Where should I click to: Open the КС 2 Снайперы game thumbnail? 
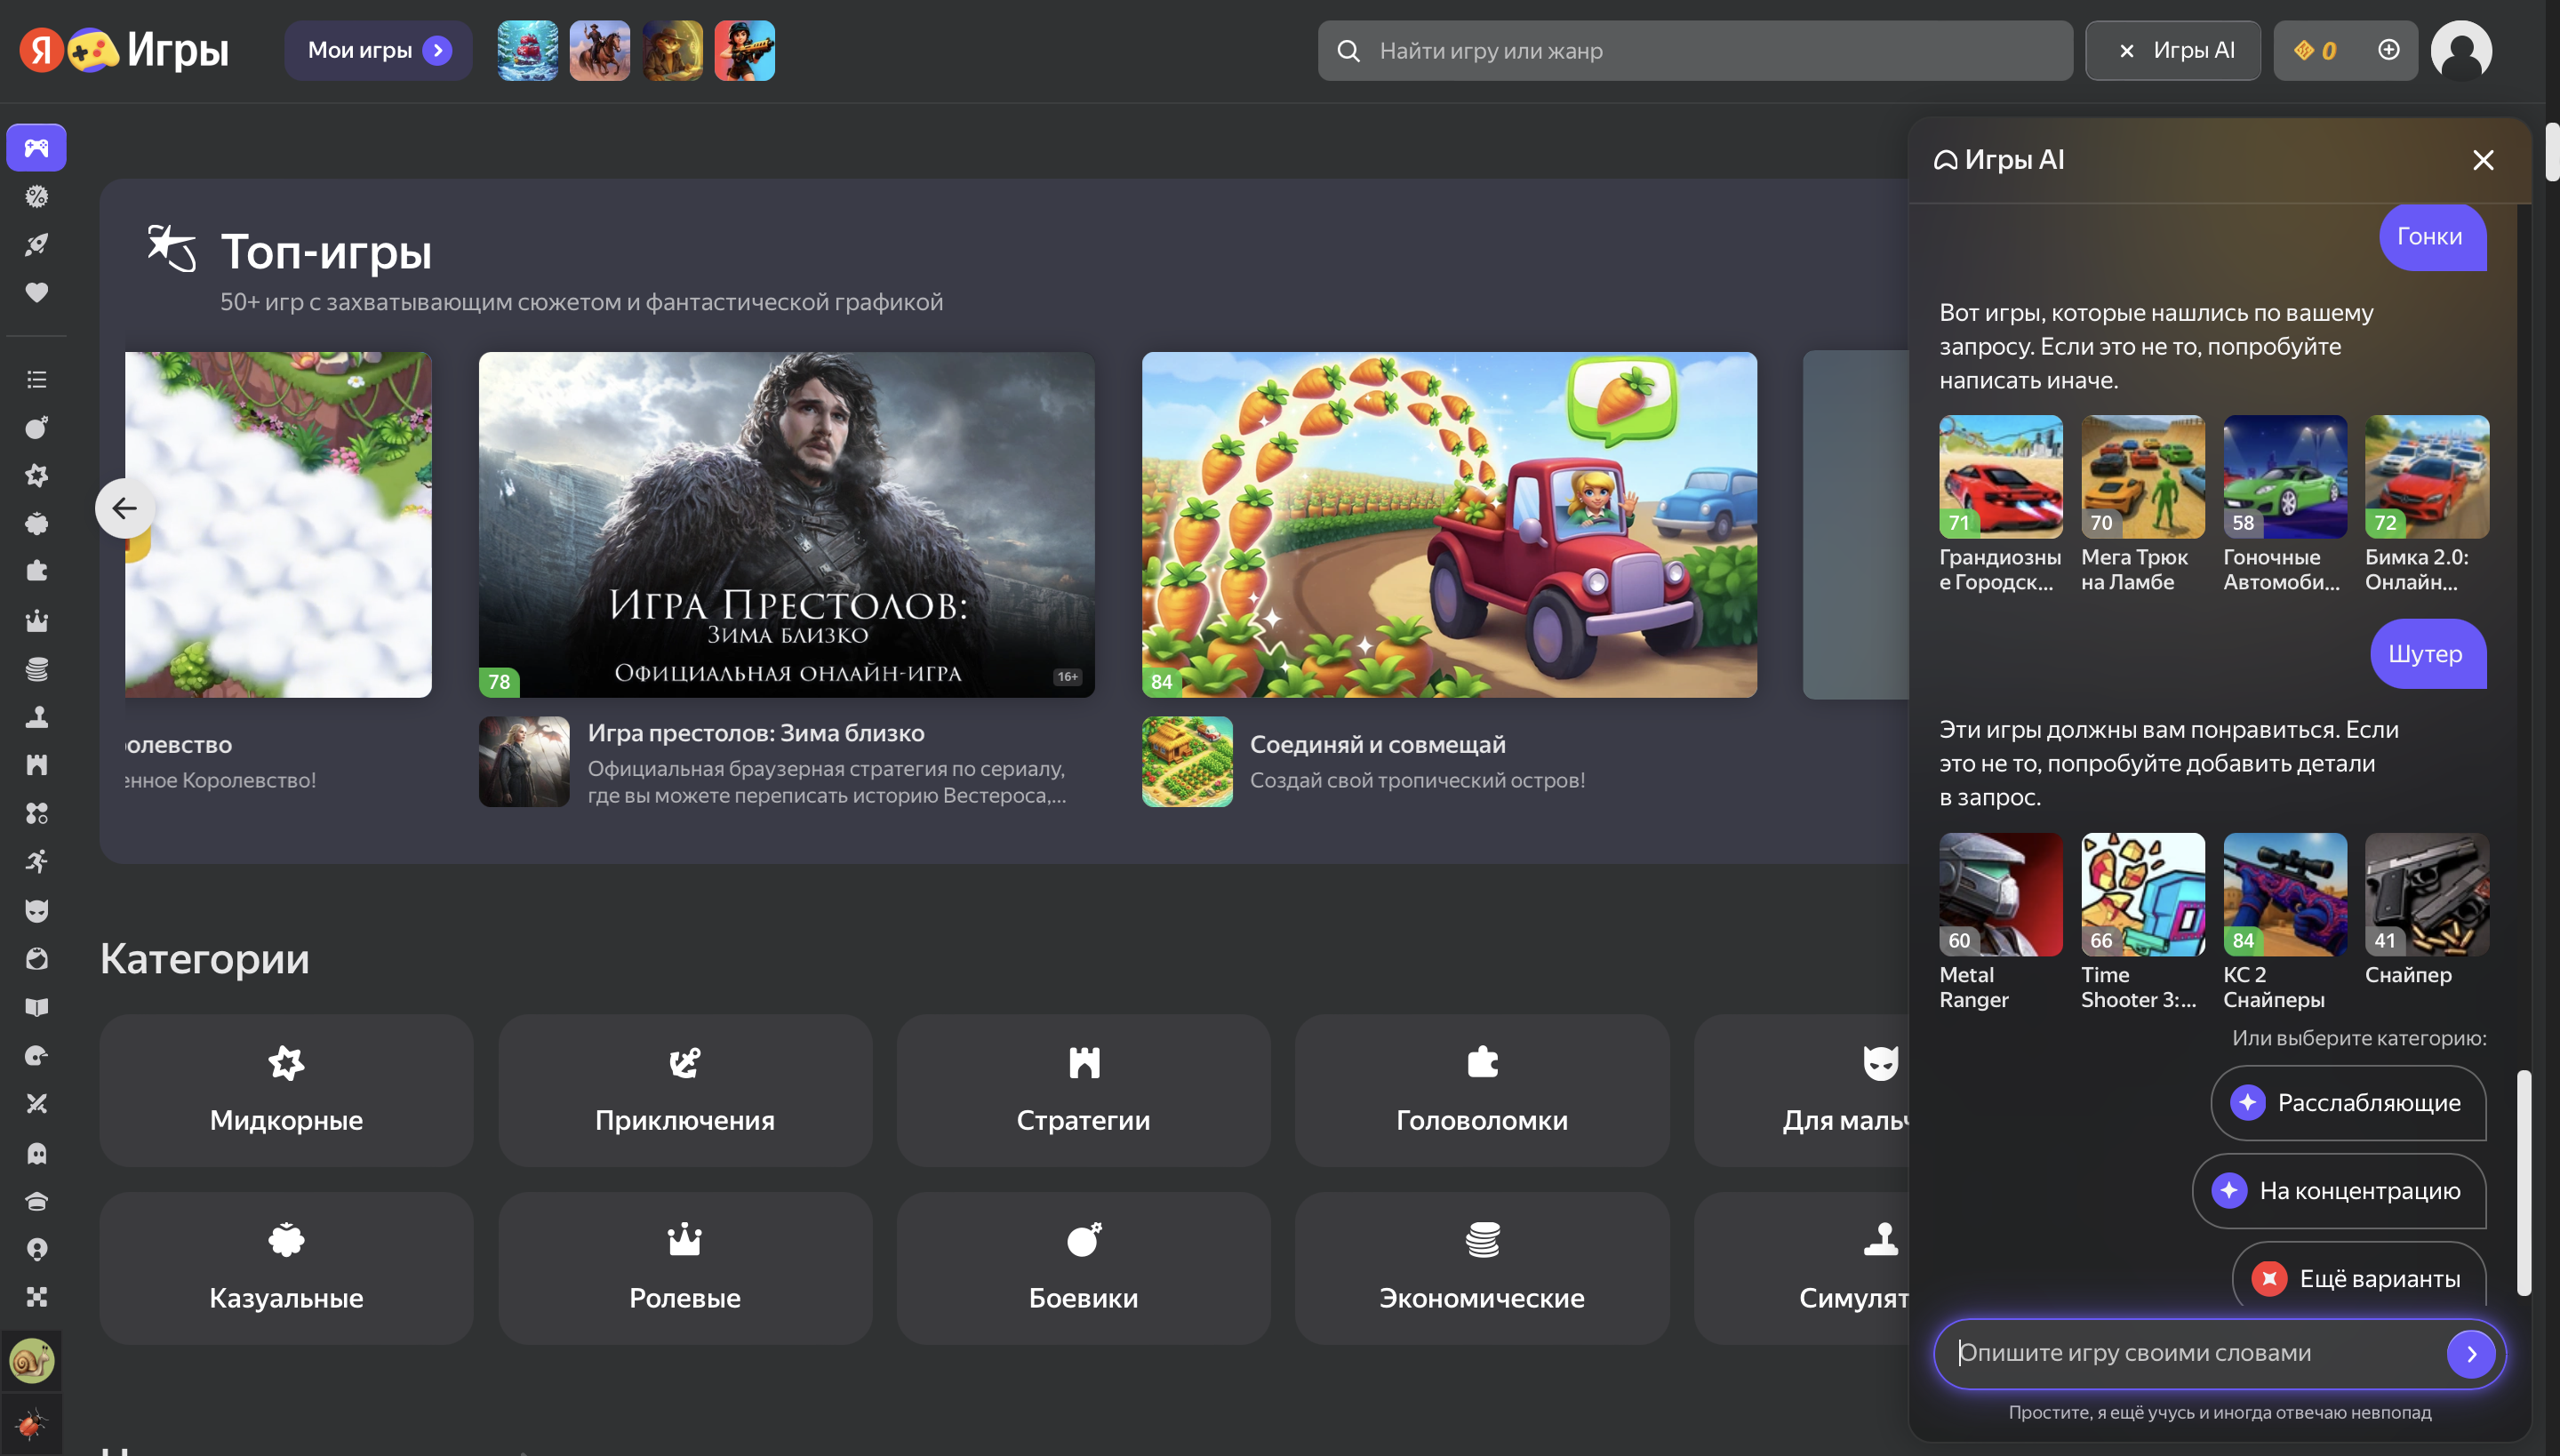(2284, 894)
